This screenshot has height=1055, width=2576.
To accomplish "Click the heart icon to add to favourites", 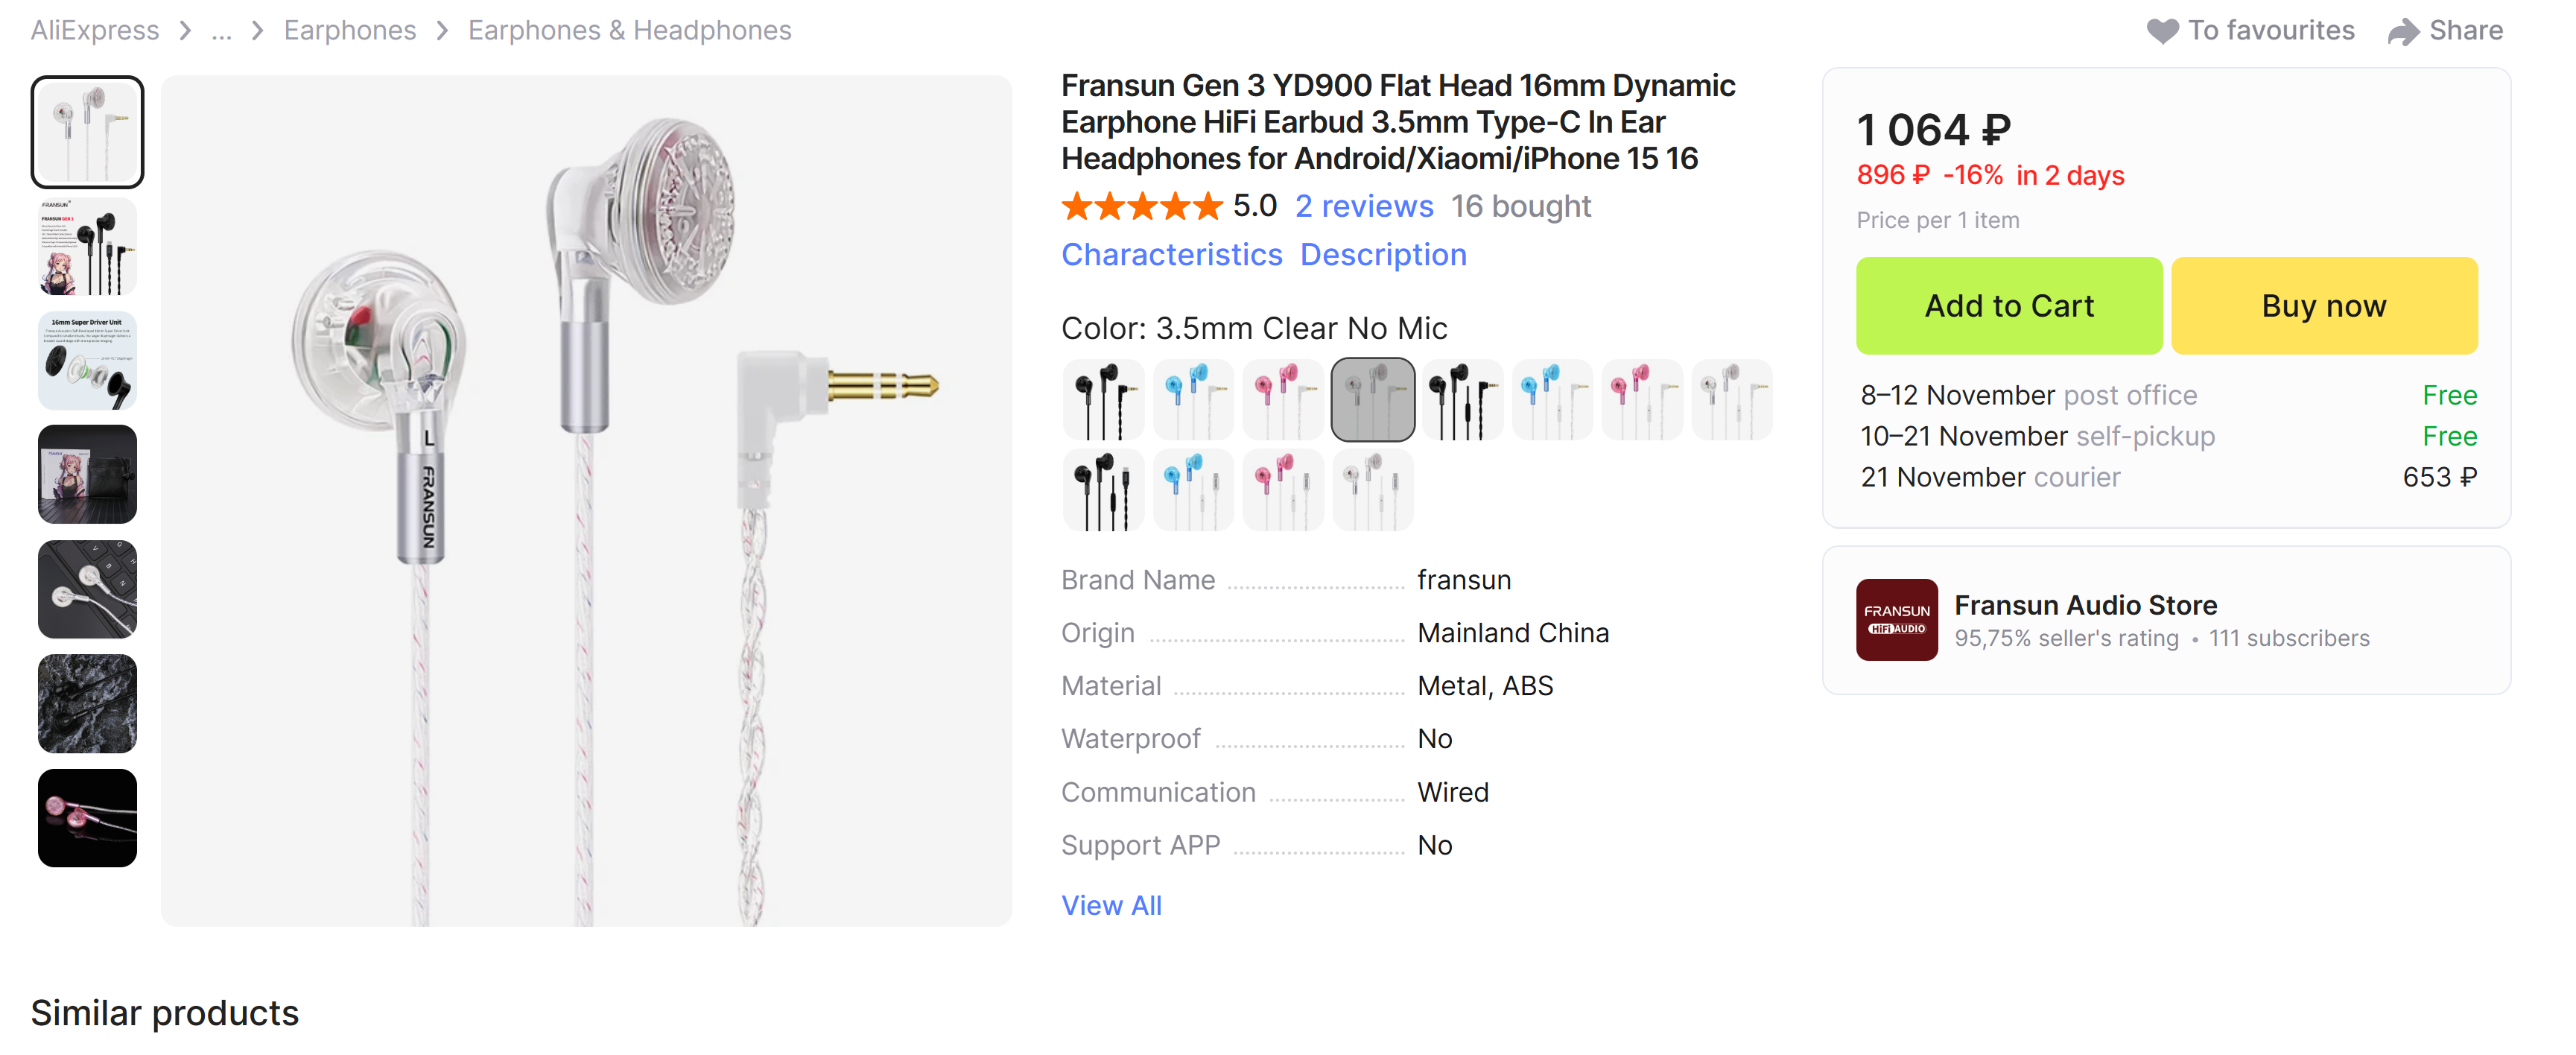I will (x=2161, y=31).
